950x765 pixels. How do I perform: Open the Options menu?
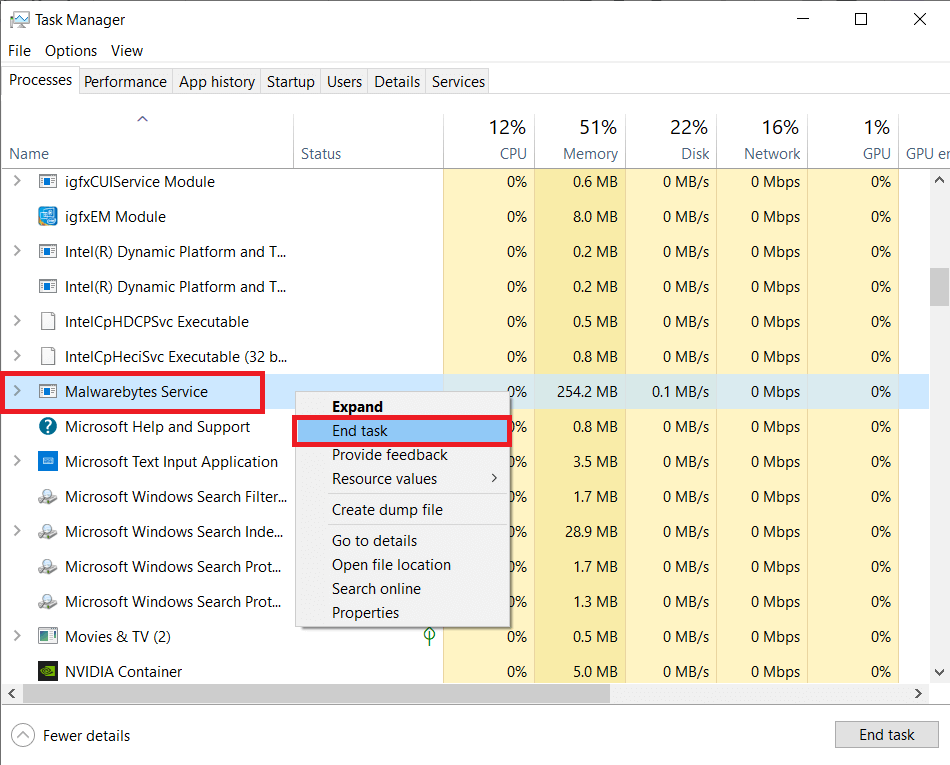71,51
